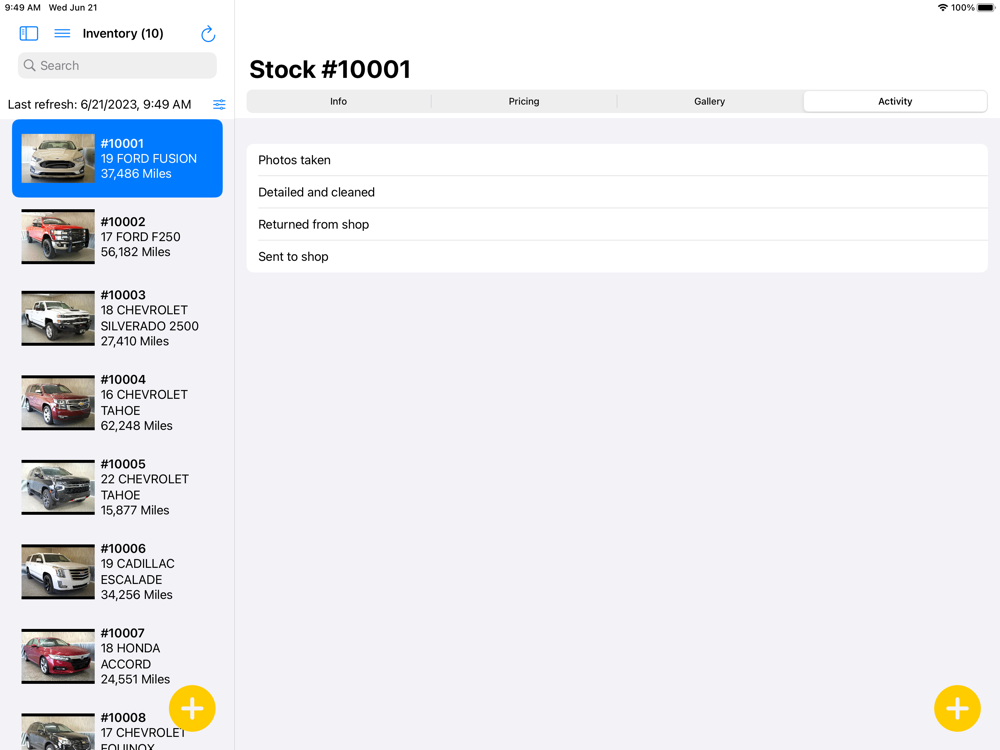Refresh the inventory list
The width and height of the screenshot is (1000, 750).
pos(208,34)
